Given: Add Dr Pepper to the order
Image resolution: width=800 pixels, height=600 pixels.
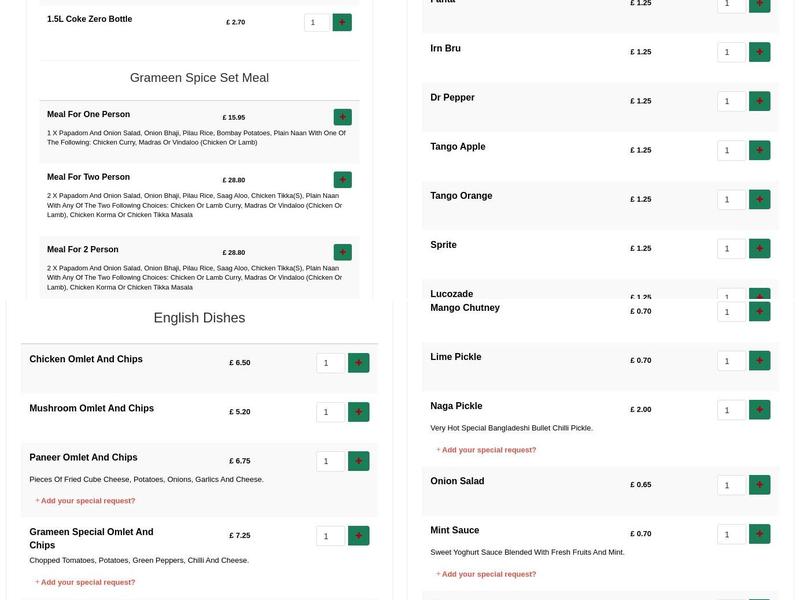Looking at the screenshot, I should point(760,100).
